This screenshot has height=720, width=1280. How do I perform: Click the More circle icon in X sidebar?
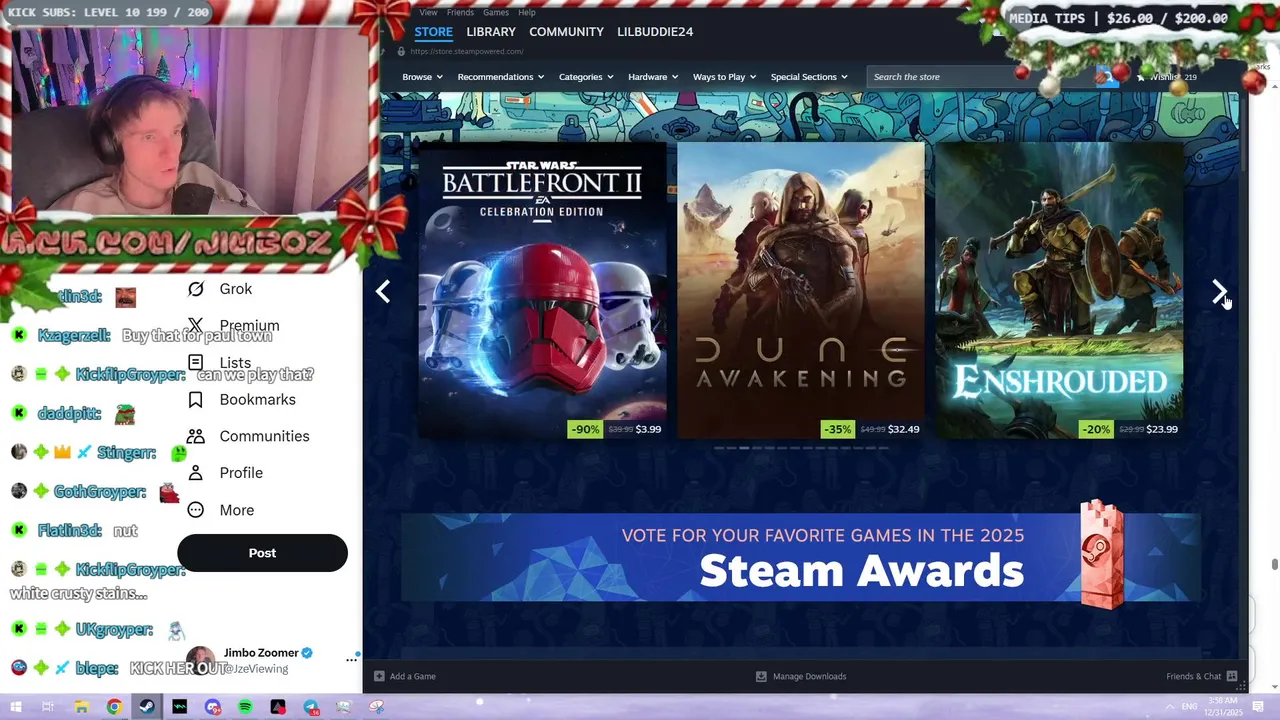(196, 510)
